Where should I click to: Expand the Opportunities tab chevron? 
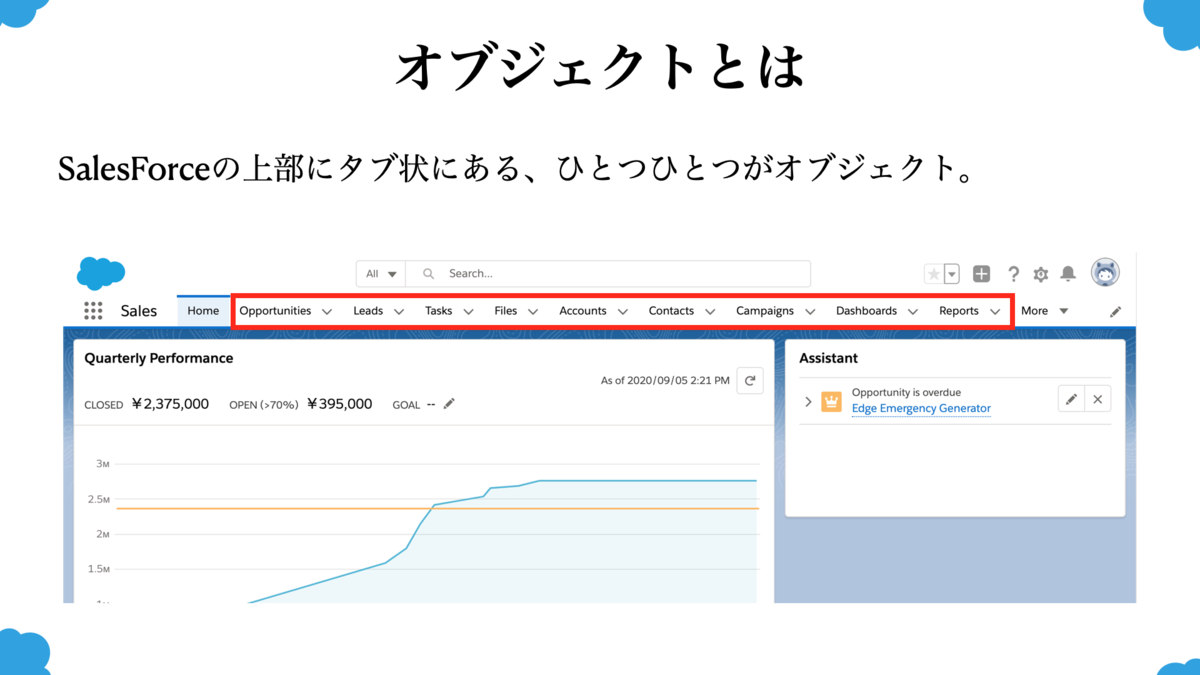click(327, 311)
